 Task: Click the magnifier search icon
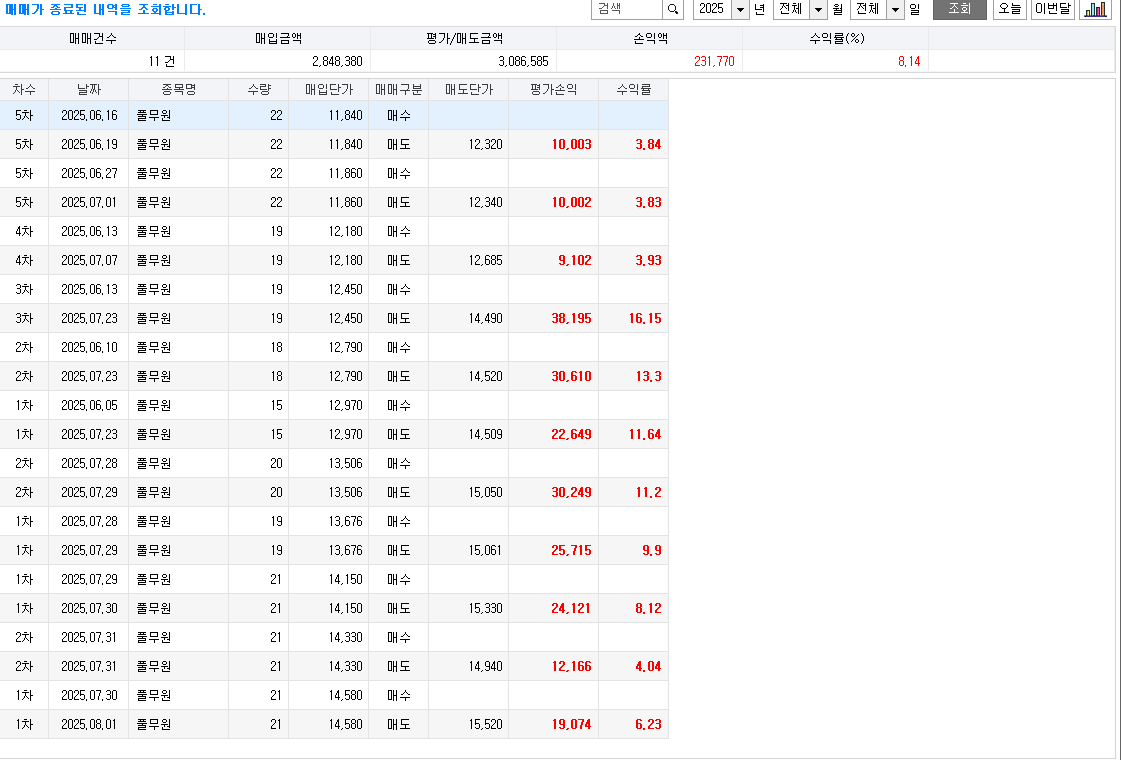(673, 9)
